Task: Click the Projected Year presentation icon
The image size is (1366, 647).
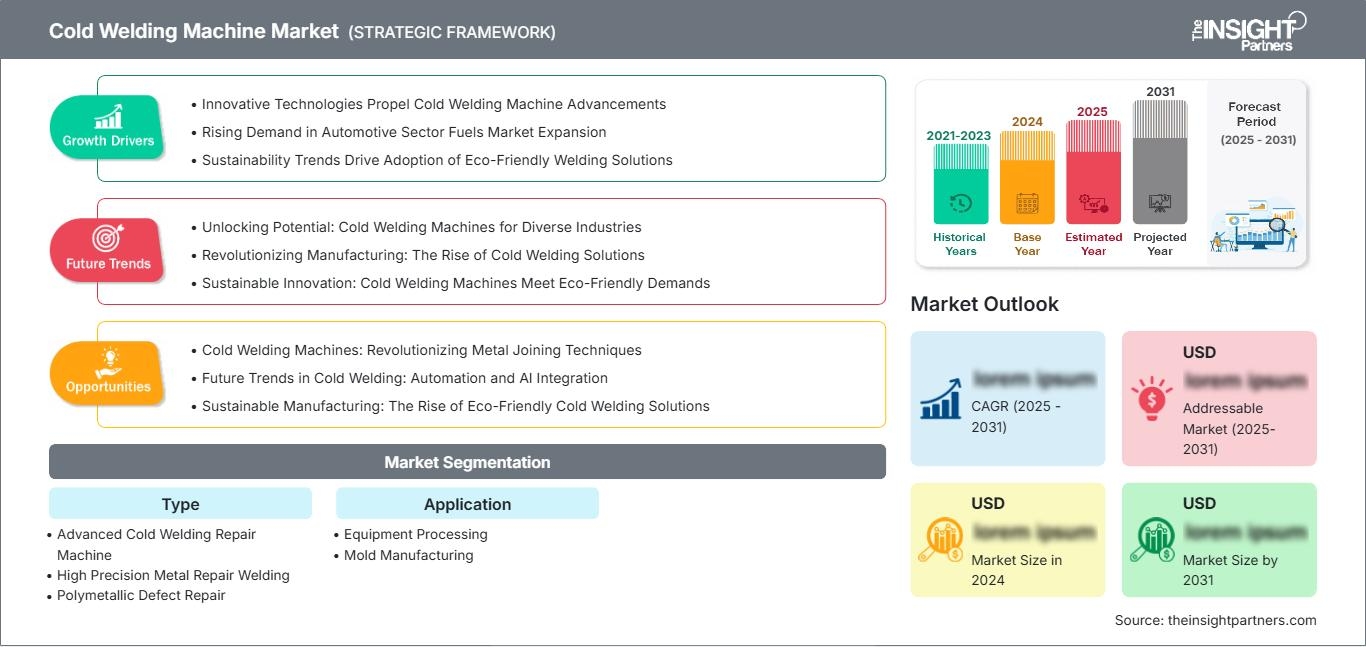Action: [1160, 203]
